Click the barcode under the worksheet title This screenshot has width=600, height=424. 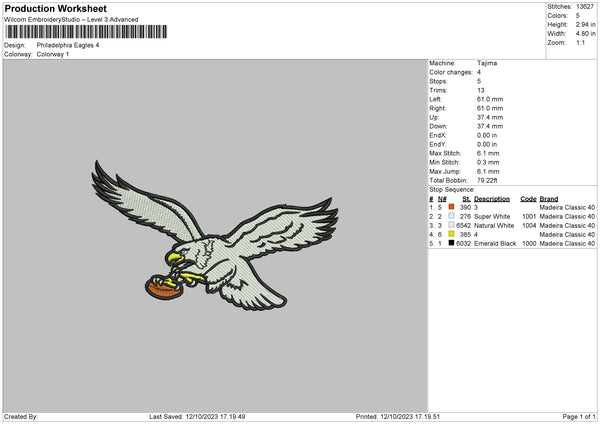coord(86,32)
